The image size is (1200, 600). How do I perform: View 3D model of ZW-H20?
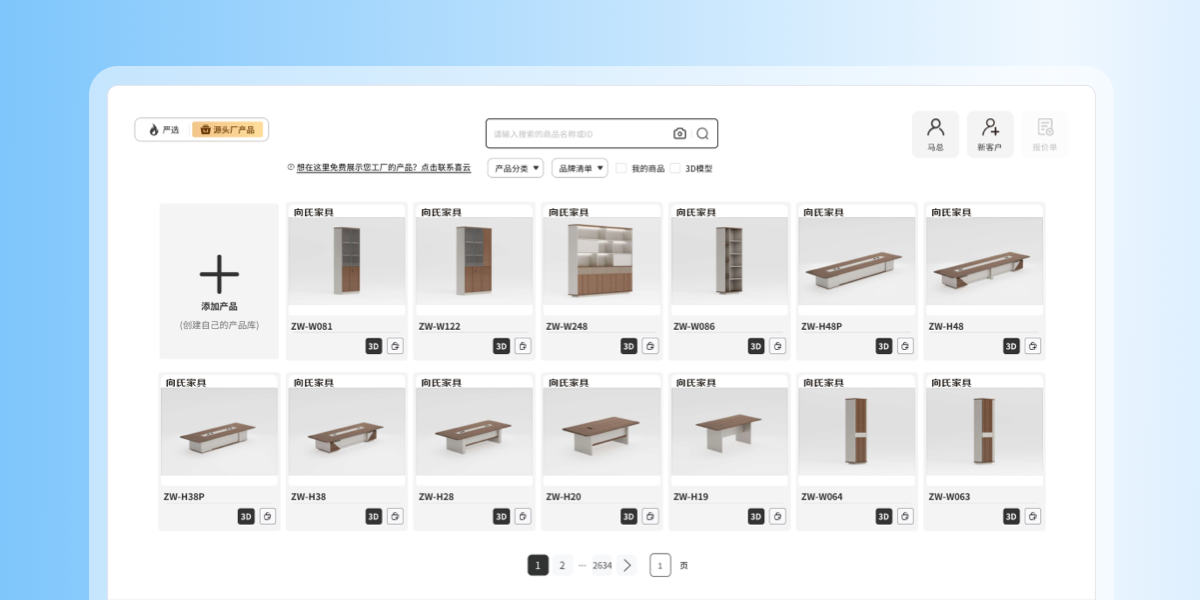pyautogui.click(x=629, y=516)
